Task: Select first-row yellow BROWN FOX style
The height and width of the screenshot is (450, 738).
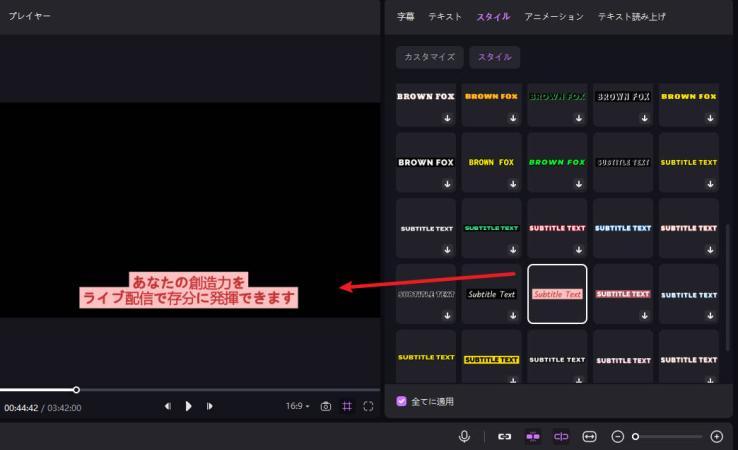Action: click(689, 105)
